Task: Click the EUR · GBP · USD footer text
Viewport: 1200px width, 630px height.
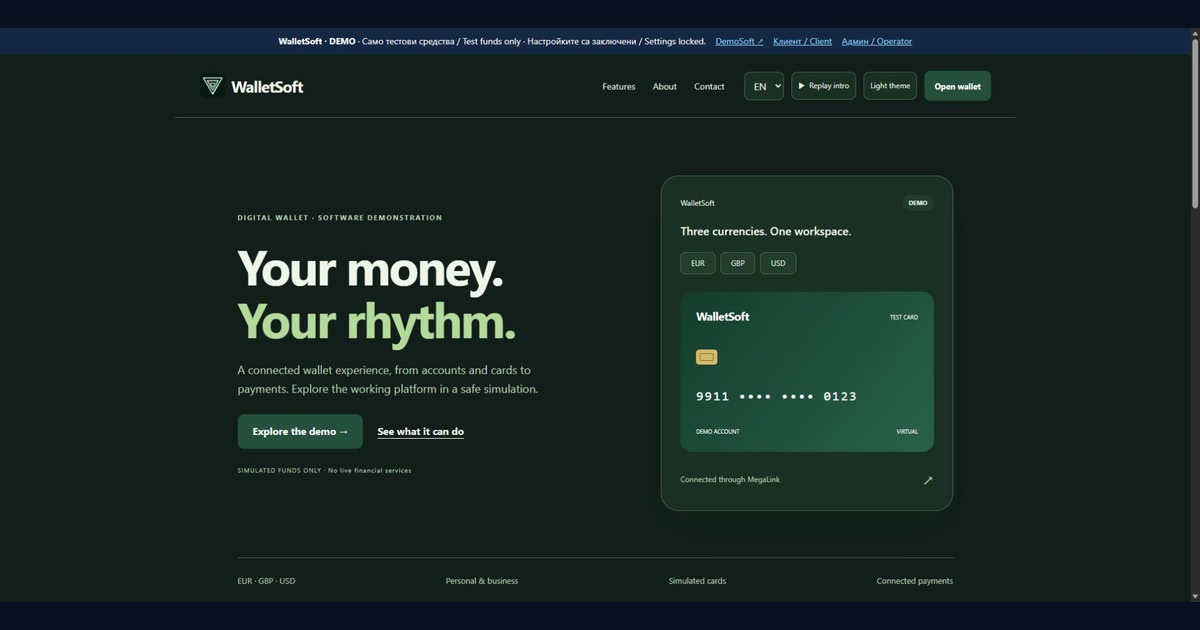Action: (266, 581)
